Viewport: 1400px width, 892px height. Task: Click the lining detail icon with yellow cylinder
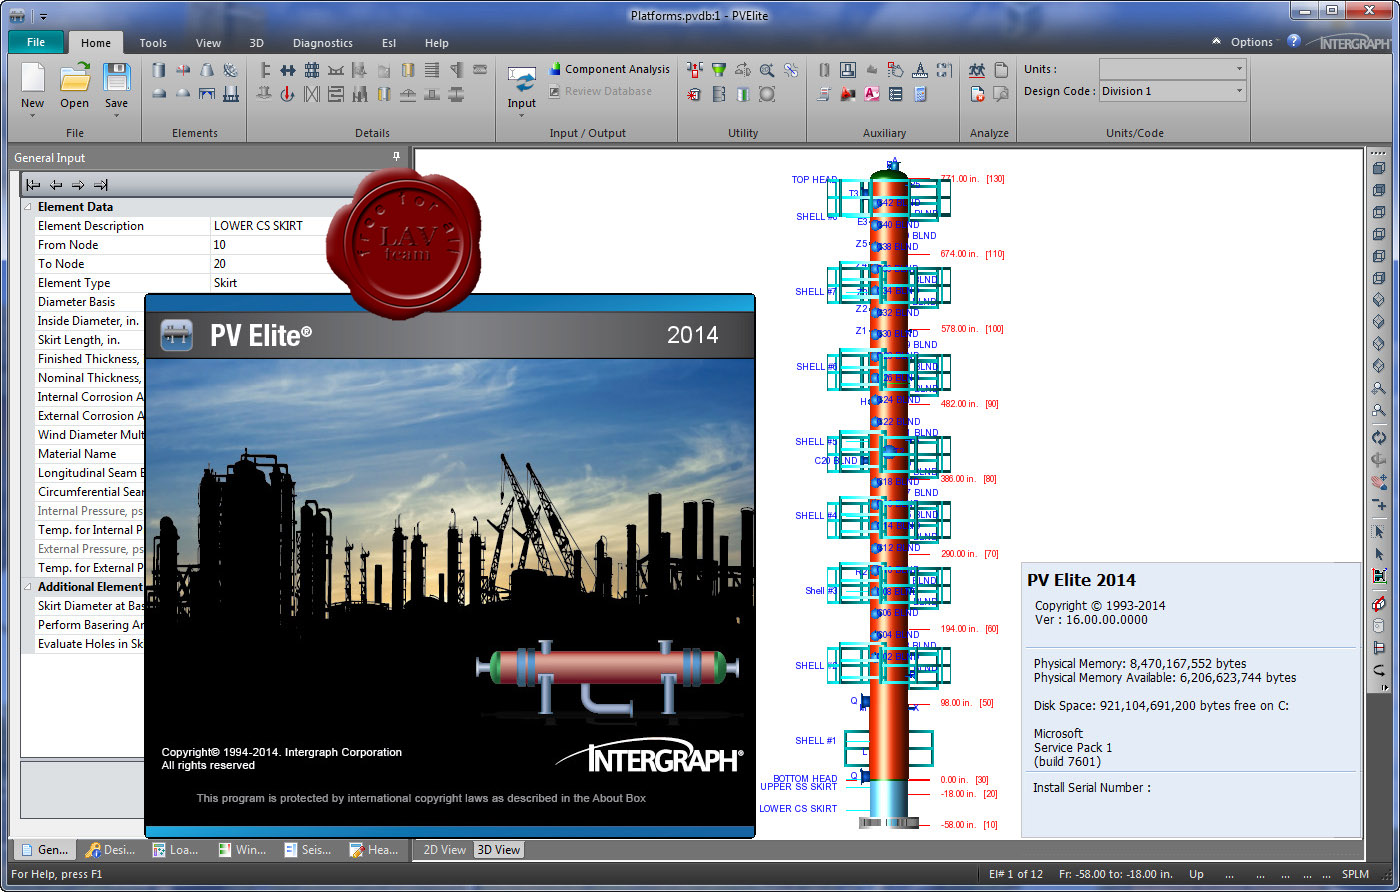(409, 70)
